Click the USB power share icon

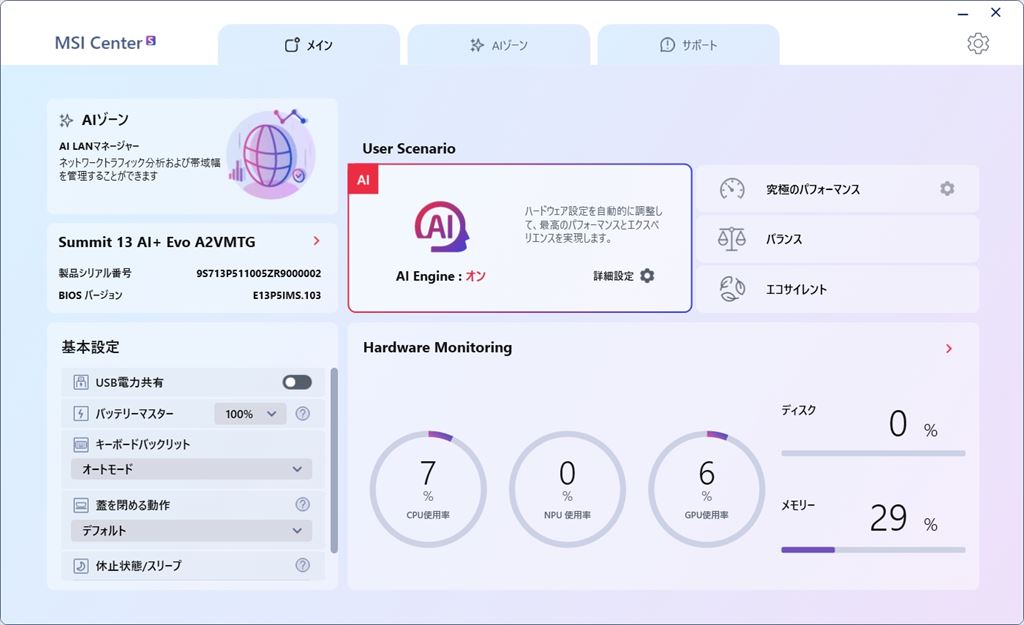click(x=81, y=383)
